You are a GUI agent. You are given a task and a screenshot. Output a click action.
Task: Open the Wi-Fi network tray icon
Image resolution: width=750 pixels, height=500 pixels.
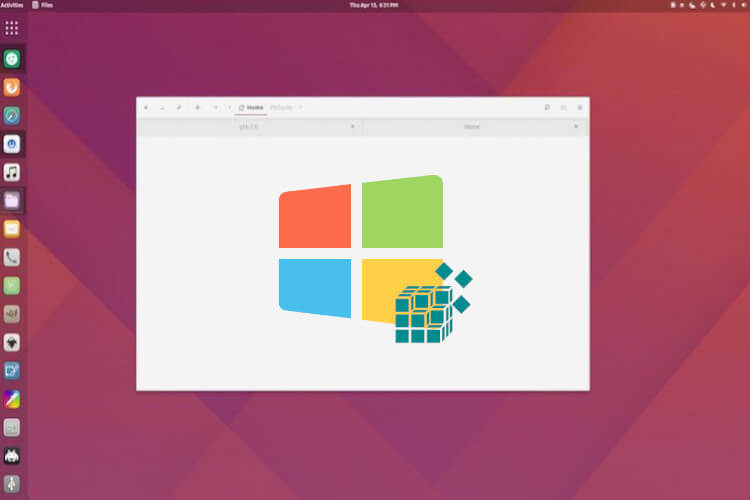click(x=723, y=5)
